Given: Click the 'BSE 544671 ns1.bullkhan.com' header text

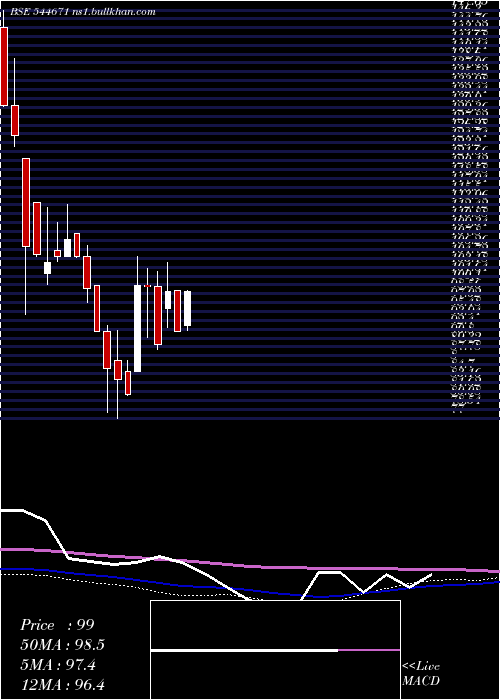Looking at the screenshot, I should pos(83,12).
